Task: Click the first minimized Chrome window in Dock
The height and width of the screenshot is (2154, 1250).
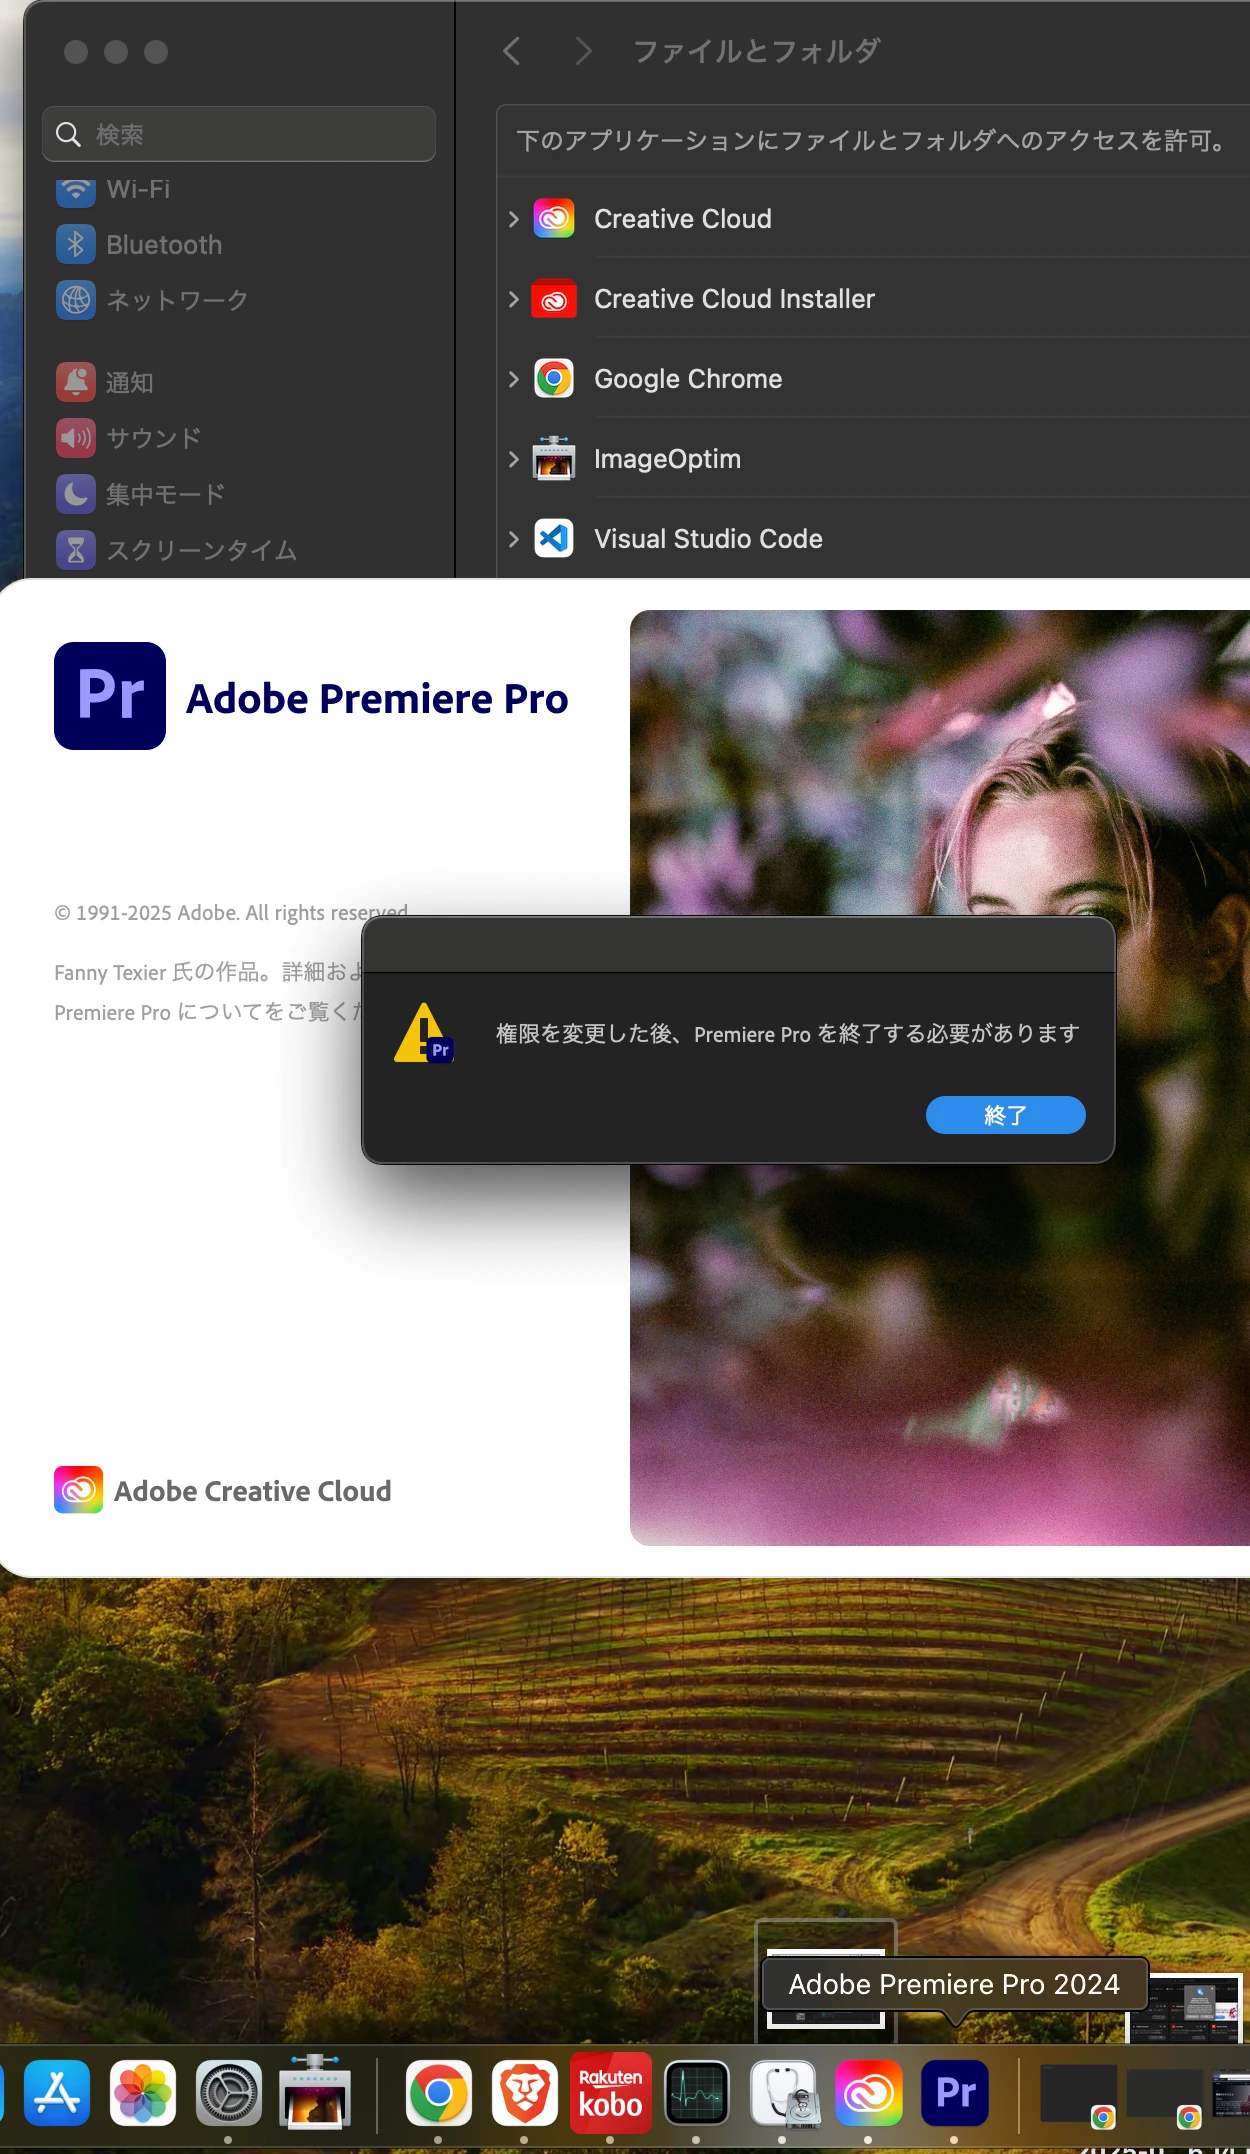Action: (1079, 2094)
